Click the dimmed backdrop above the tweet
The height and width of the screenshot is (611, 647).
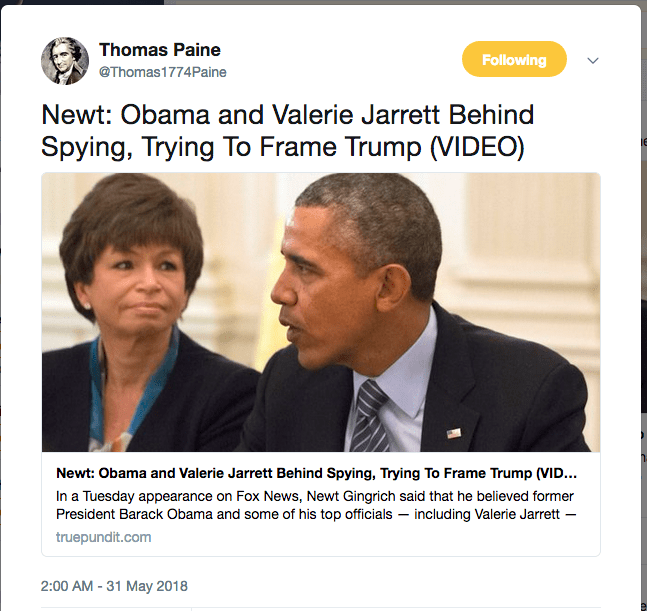pyautogui.click(x=320, y=2)
